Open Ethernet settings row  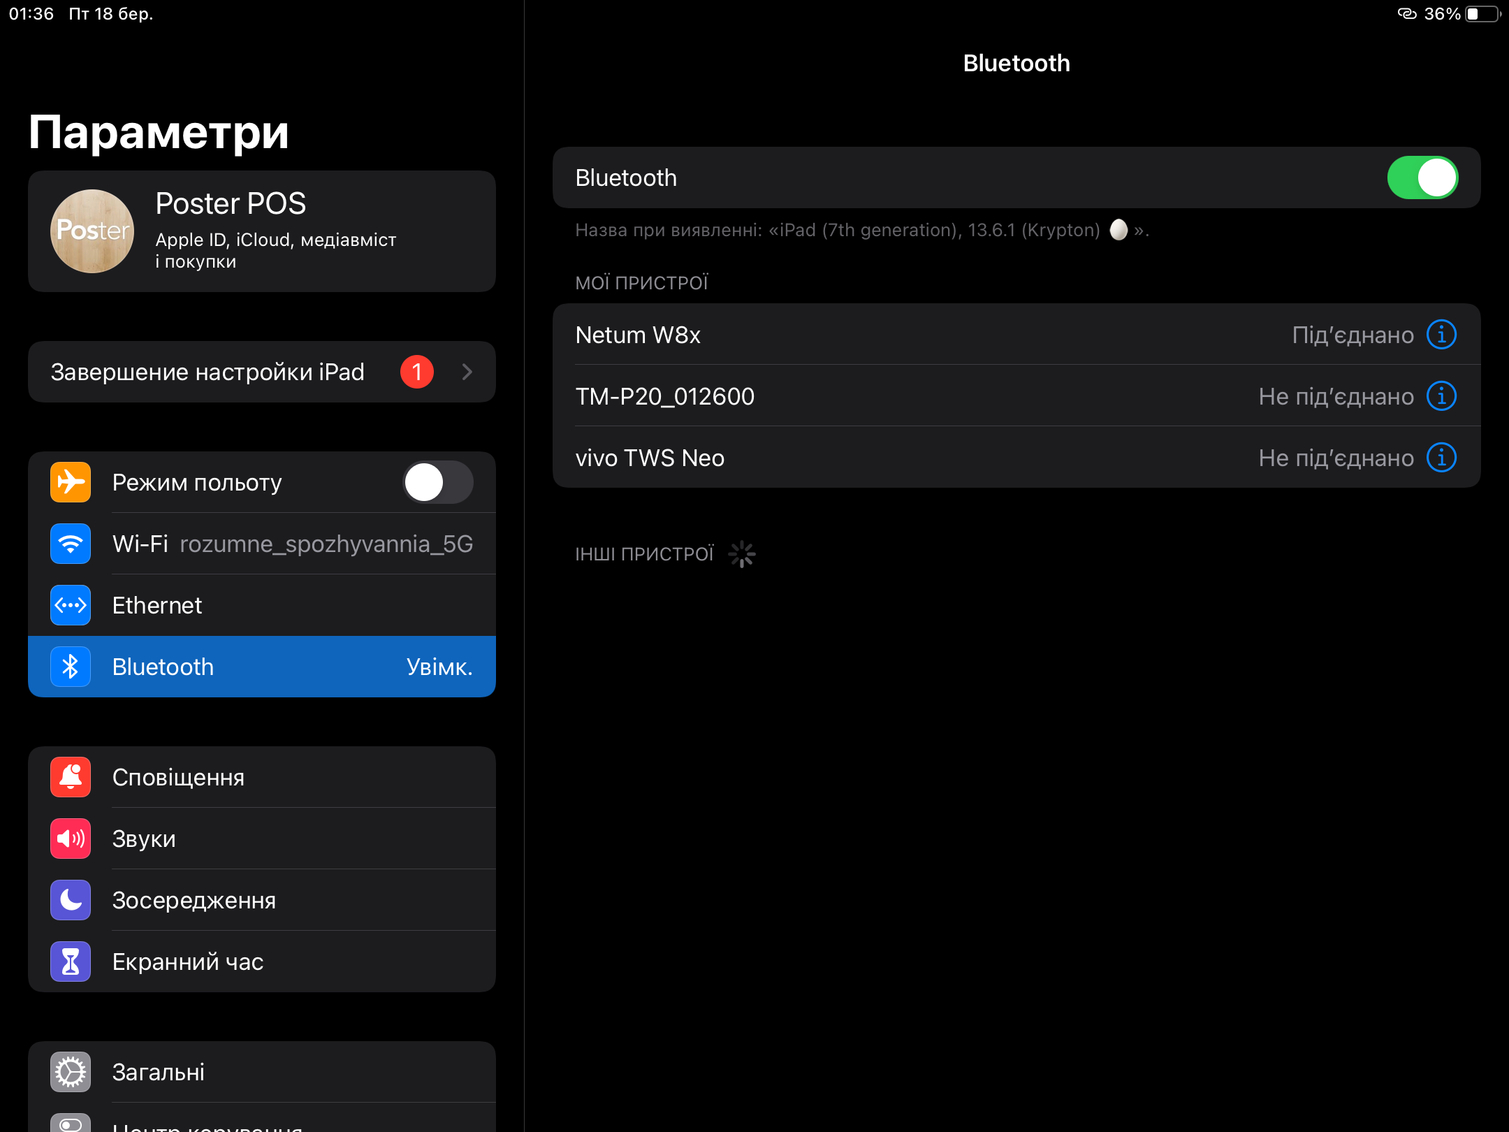pyautogui.click(x=262, y=605)
